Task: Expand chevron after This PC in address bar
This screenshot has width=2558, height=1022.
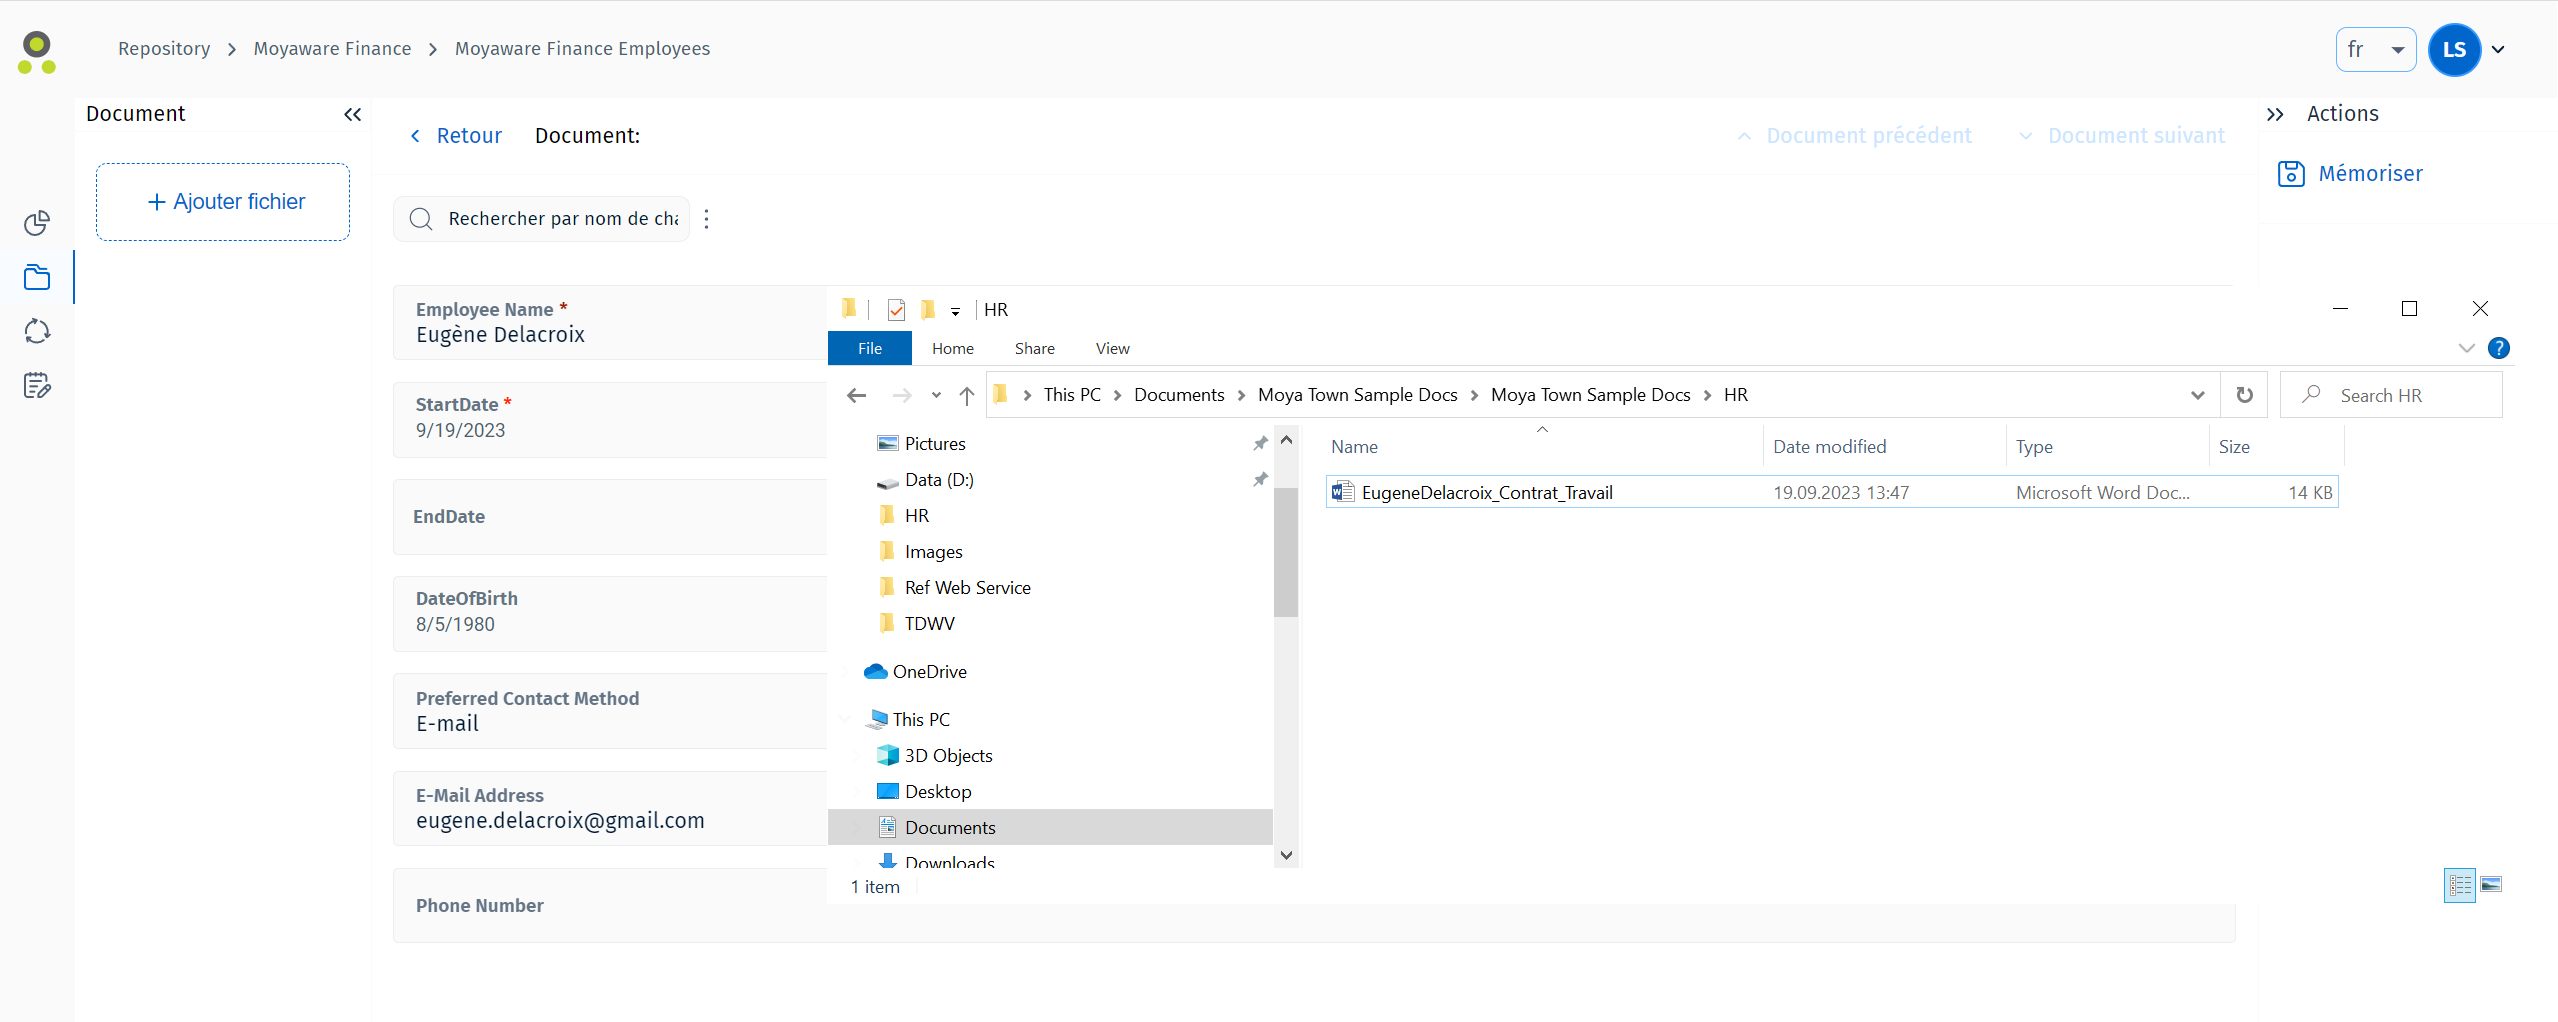Action: (x=1117, y=395)
